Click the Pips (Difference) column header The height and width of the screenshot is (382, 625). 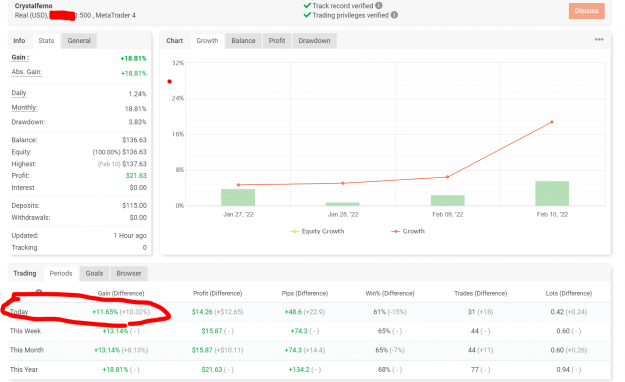tap(305, 293)
